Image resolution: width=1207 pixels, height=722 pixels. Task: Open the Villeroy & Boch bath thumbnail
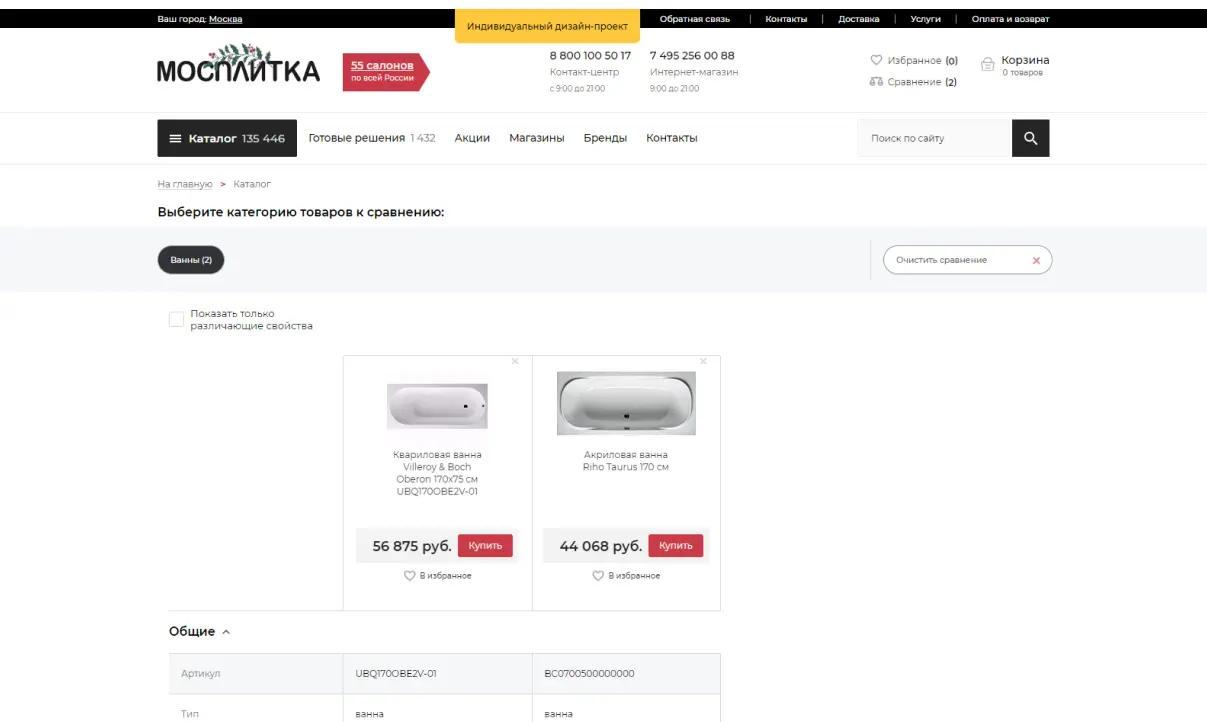click(x=437, y=406)
